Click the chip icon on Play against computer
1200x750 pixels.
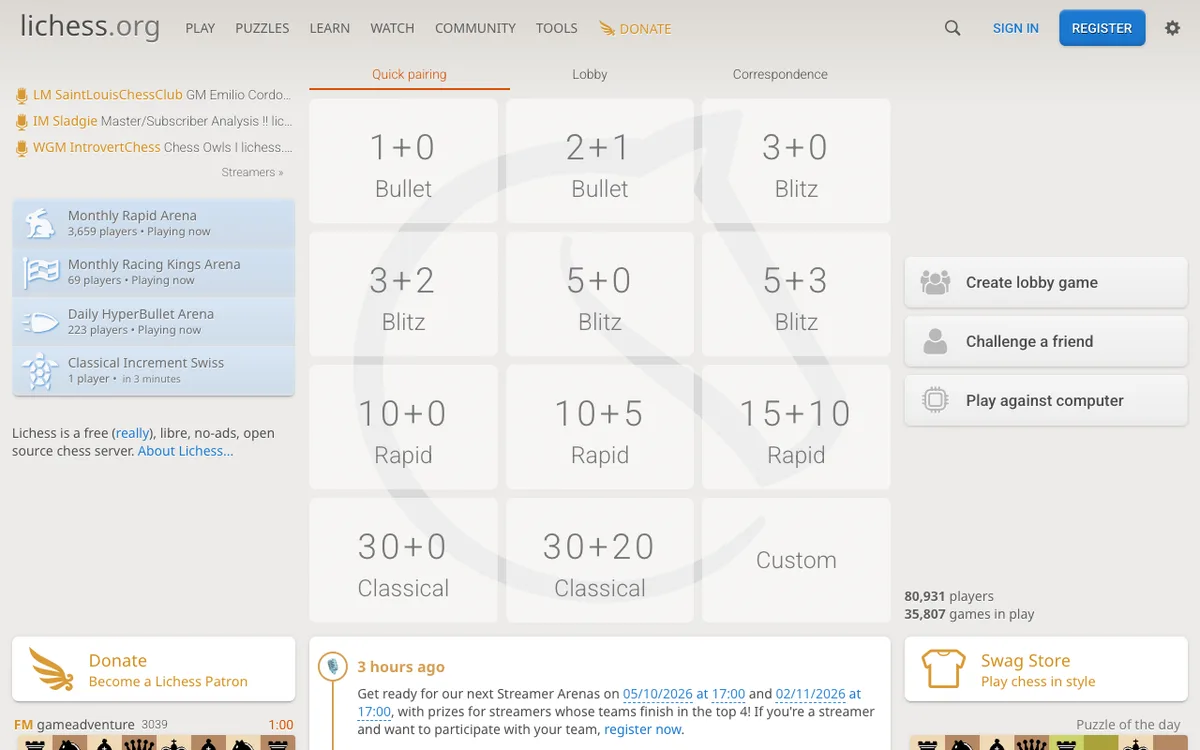(x=935, y=401)
